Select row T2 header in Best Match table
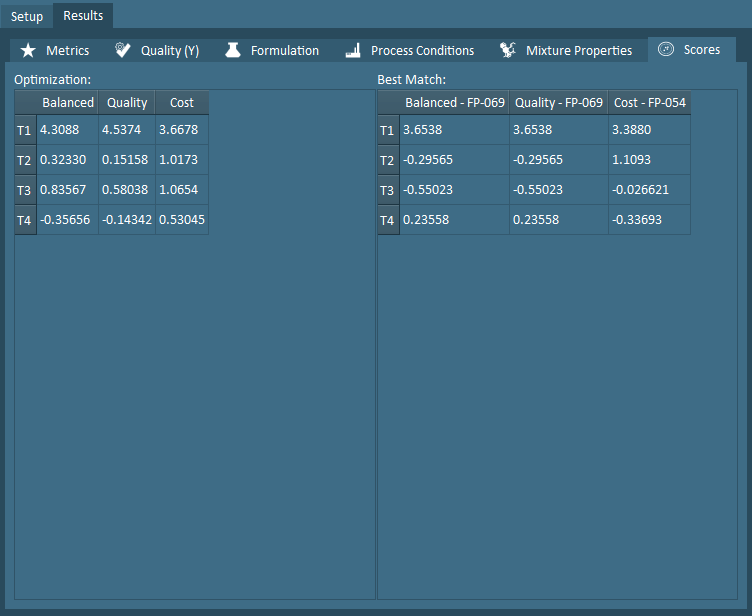The height and width of the screenshot is (616, 752). pyautogui.click(x=388, y=160)
